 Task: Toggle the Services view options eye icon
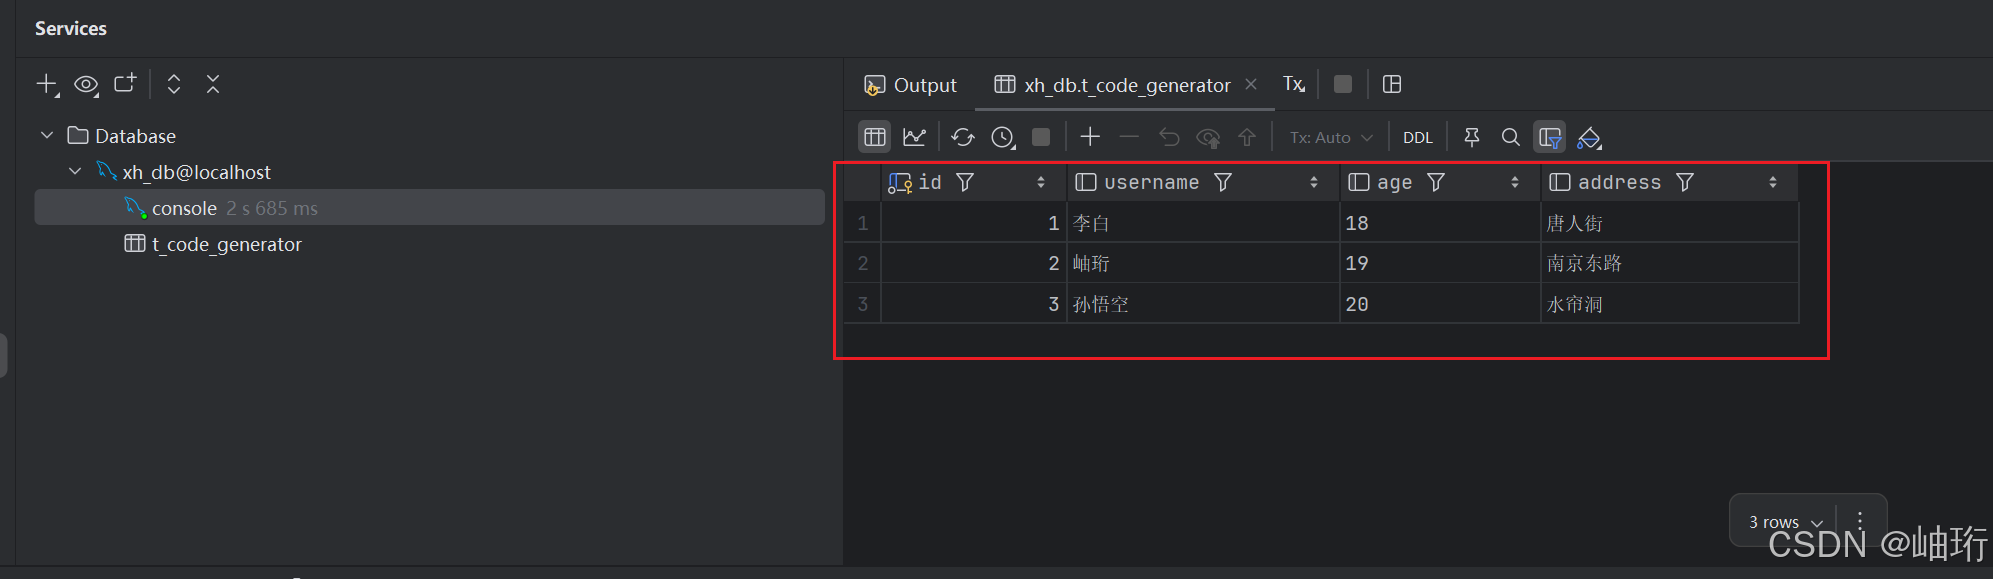86,85
